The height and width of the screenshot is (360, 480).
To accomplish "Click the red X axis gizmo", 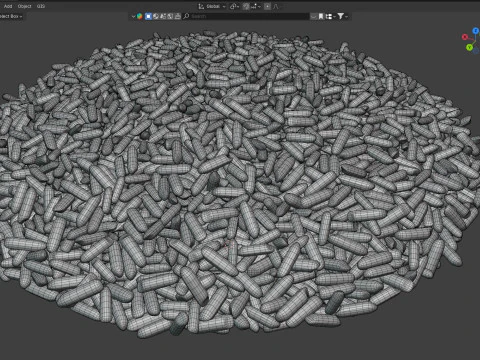I will (x=465, y=37).
